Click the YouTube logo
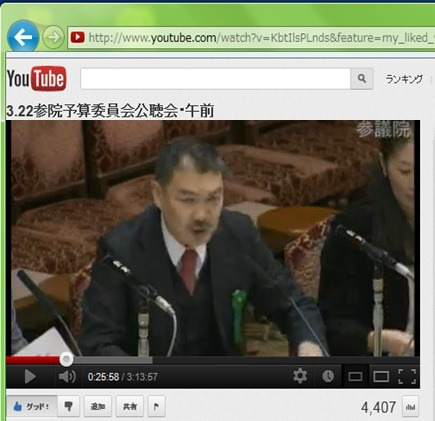The image size is (435, 421). click(x=36, y=79)
